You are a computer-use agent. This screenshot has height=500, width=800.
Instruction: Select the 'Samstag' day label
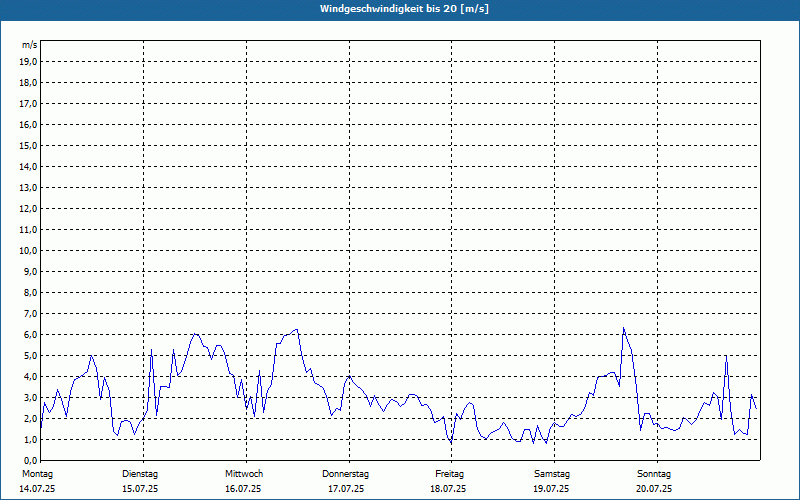[x=552, y=474]
